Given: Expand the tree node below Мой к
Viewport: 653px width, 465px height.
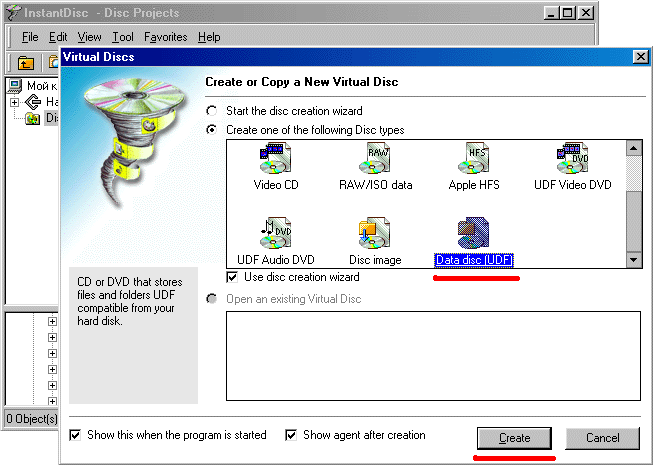Looking at the screenshot, I should (15, 102).
